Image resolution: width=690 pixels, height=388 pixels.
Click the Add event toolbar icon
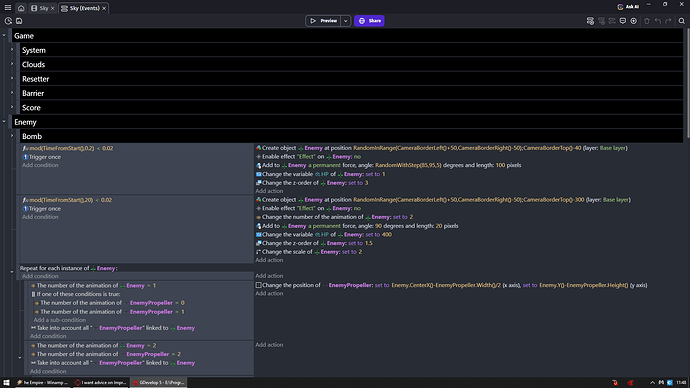(x=590, y=21)
